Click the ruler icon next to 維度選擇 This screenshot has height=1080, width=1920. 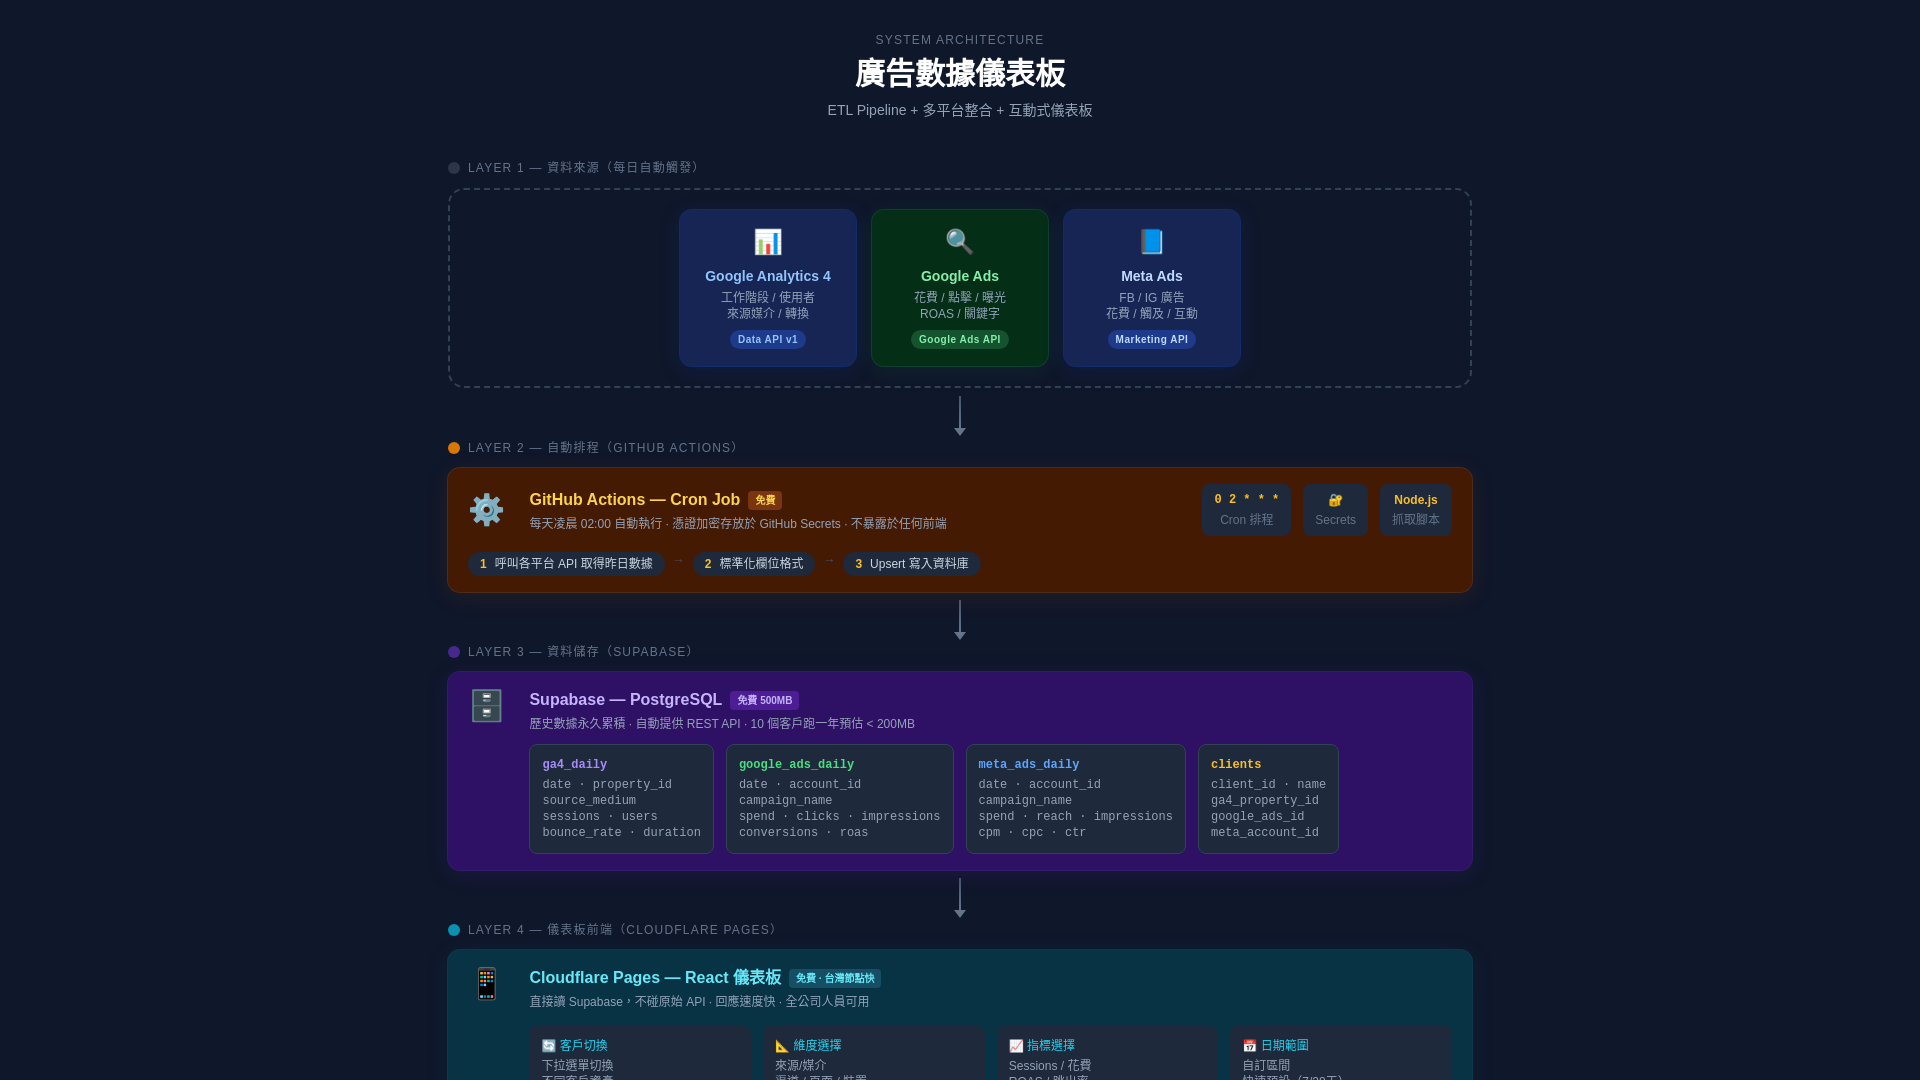coord(782,1046)
